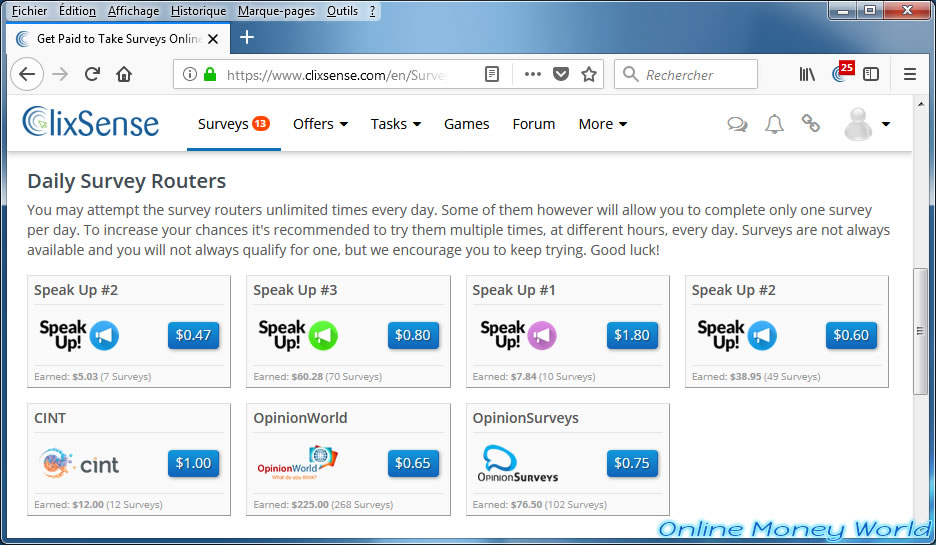Open the Historique menu
This screenshot has height=545, width=936.
198,11
